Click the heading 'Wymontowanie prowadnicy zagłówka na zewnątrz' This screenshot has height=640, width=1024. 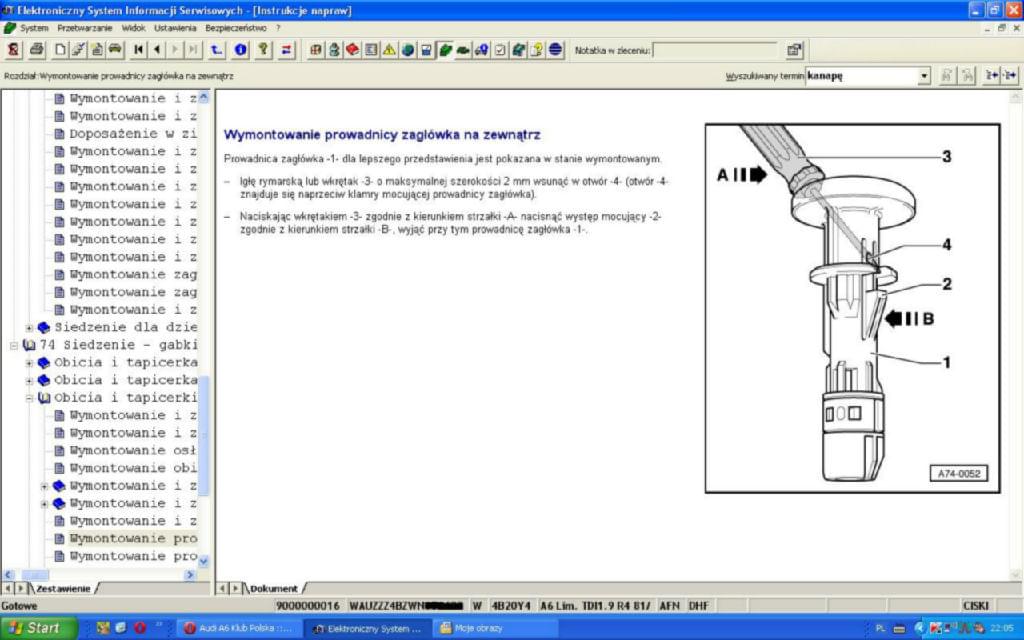[x=382, y=135]
